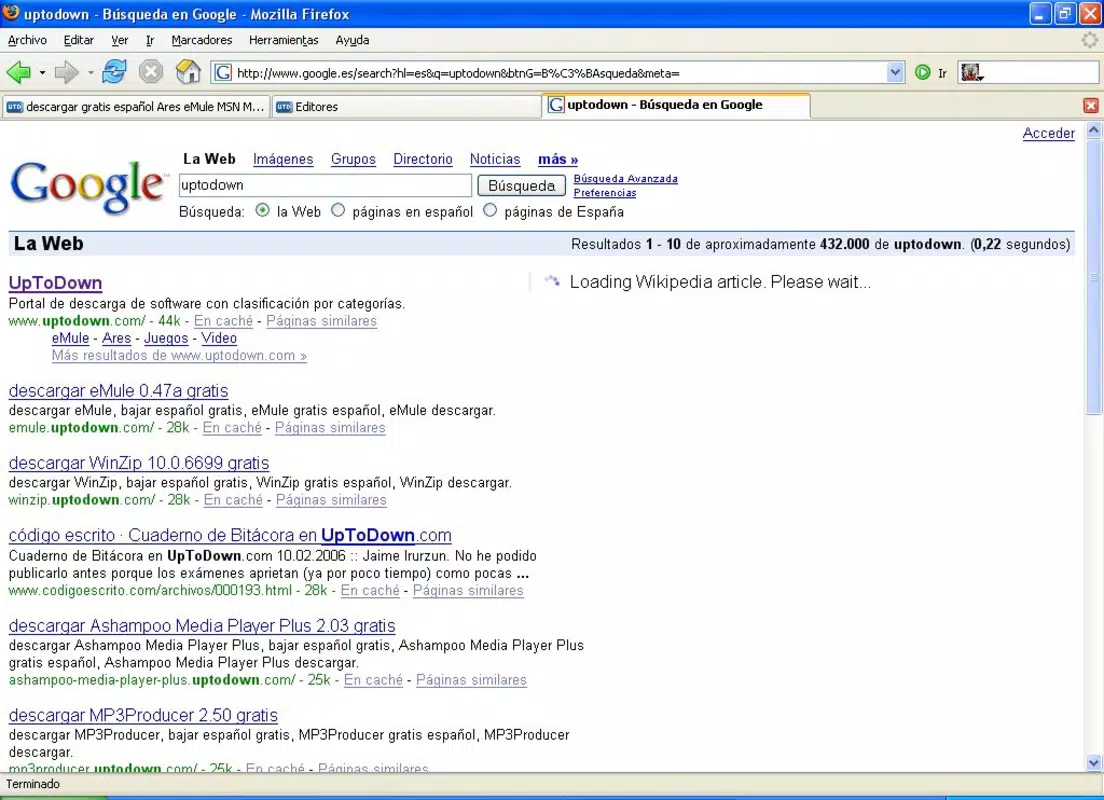
Task: Open the Preferencias link
Action: click(605, 193)
